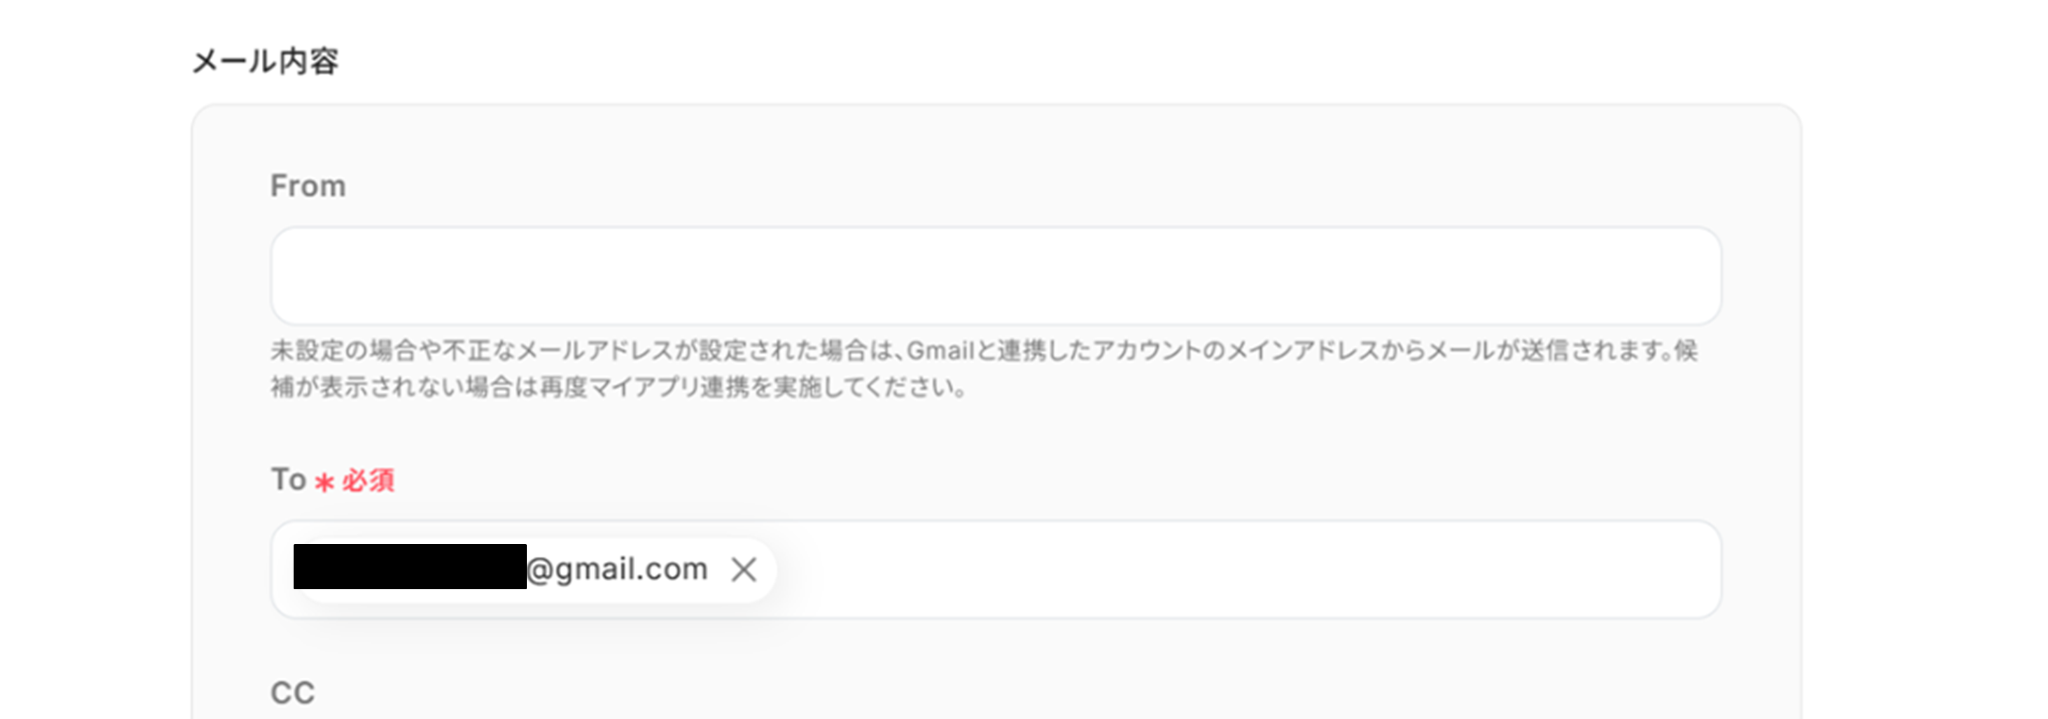The height and width of the screenshot is (719, 2048).
Task: Click the From field label
Action: click(308, 186)
